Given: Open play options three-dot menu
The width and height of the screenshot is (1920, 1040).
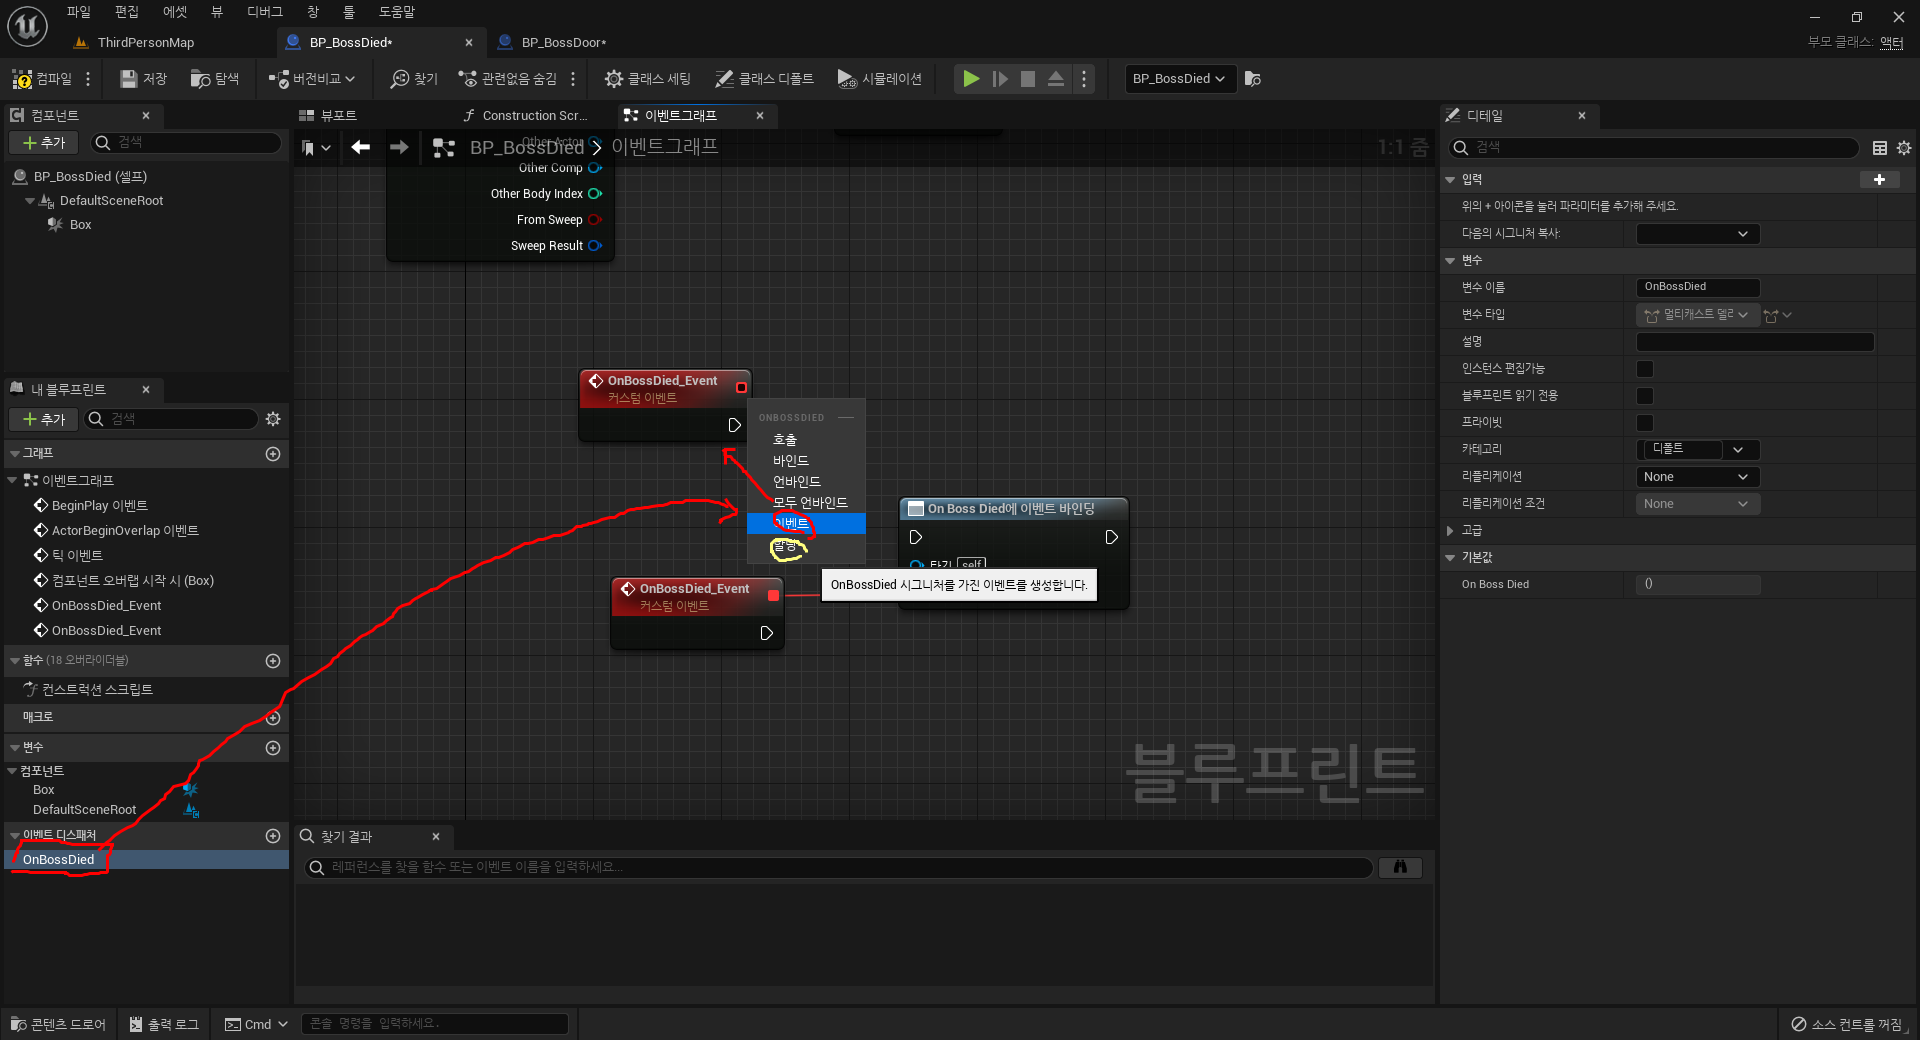Looking at the screenshot, I should [1084, 79].
